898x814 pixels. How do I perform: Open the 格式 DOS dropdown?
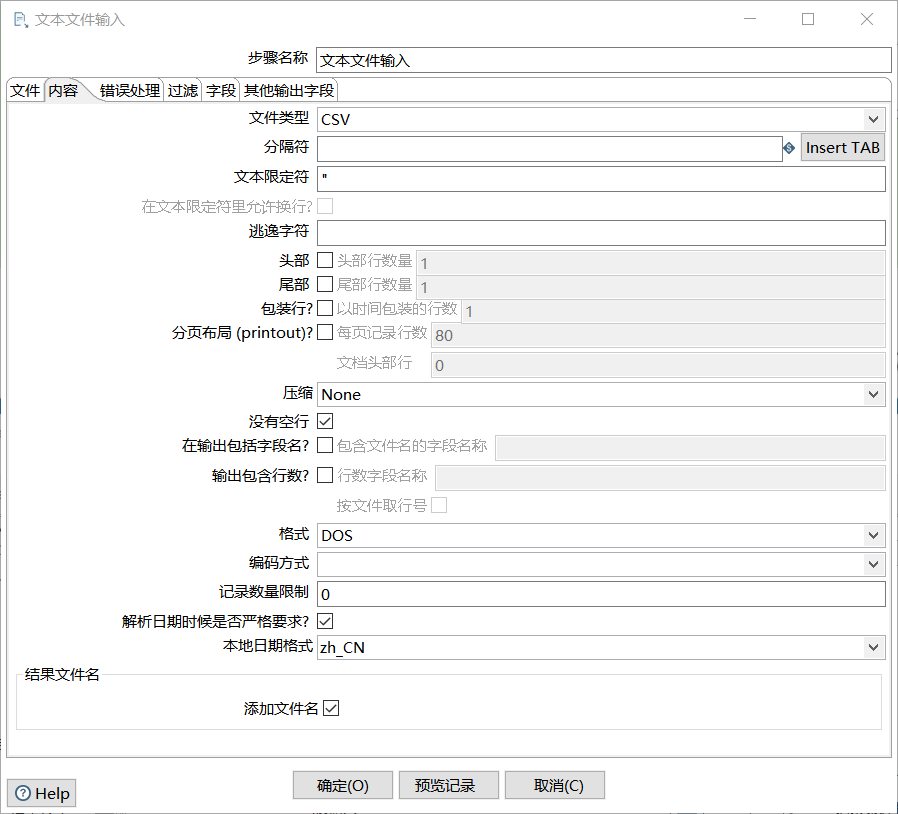[x=873, y=535]
